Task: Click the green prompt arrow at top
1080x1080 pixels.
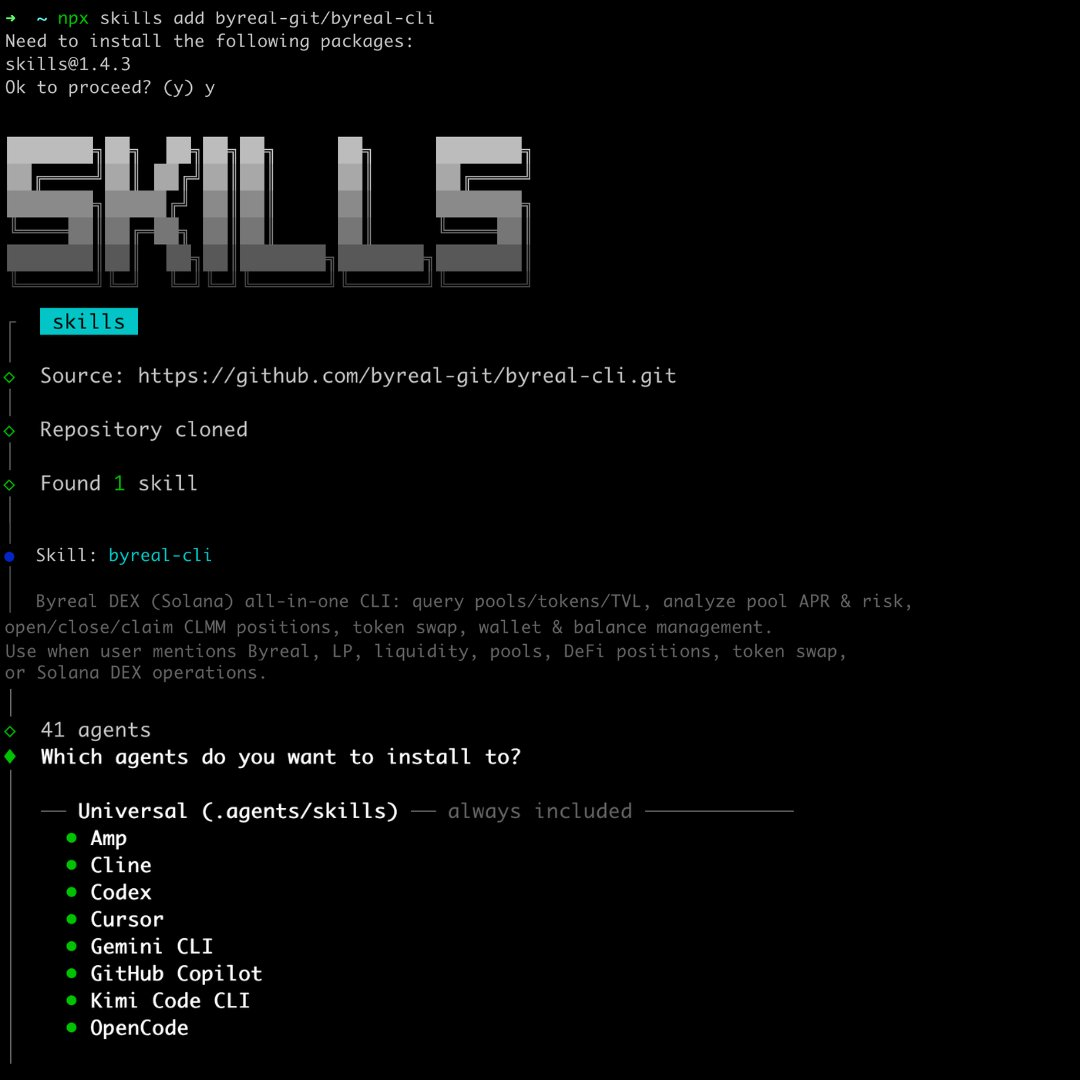Action: click(x=10, y=18)
